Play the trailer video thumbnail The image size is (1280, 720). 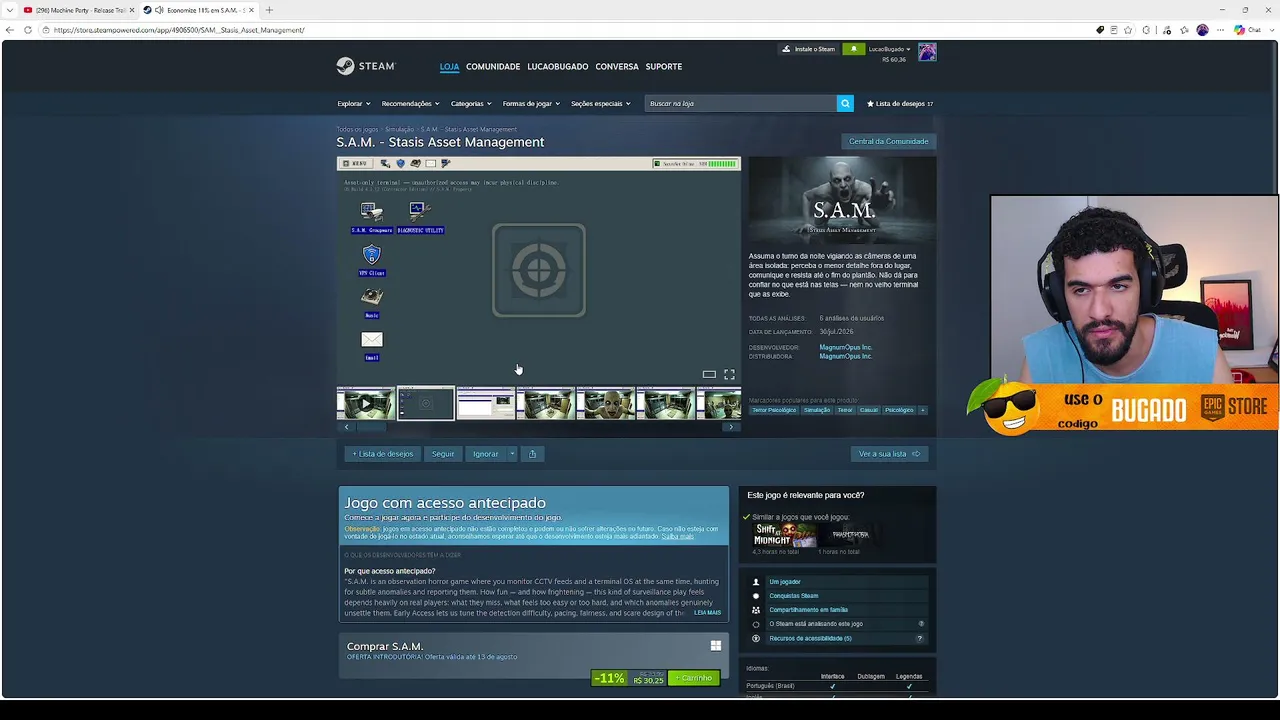pos(365,404)
